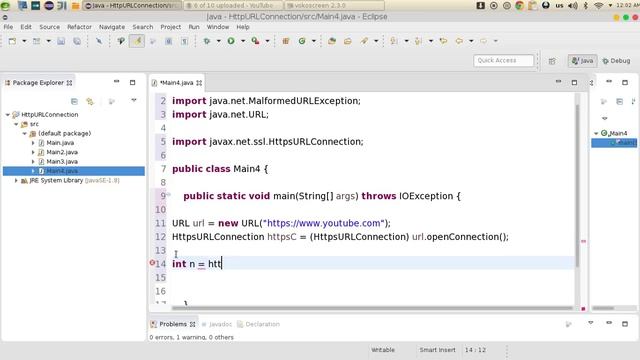Open the New wizard dropdown arrow
This screenshot has width=640, height=360.
coord(24,41)
